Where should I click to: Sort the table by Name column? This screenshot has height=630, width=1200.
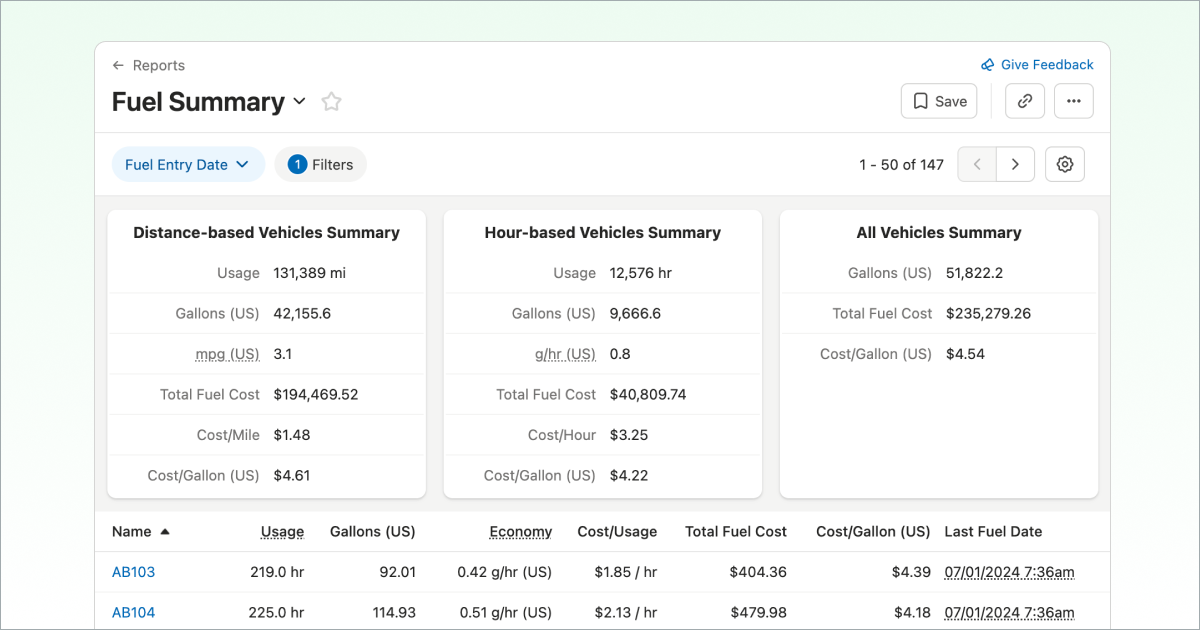point(133,532)
